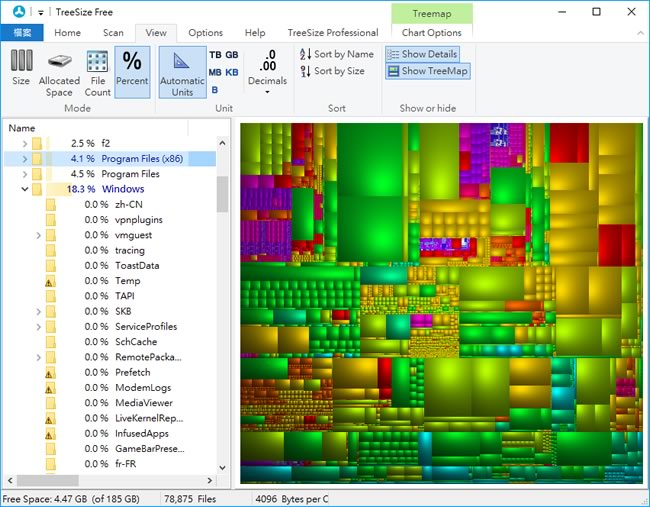Screen dimensions: 650x507
Task: Switch to Allocated Space mode
Action: (x=59, y=69)
